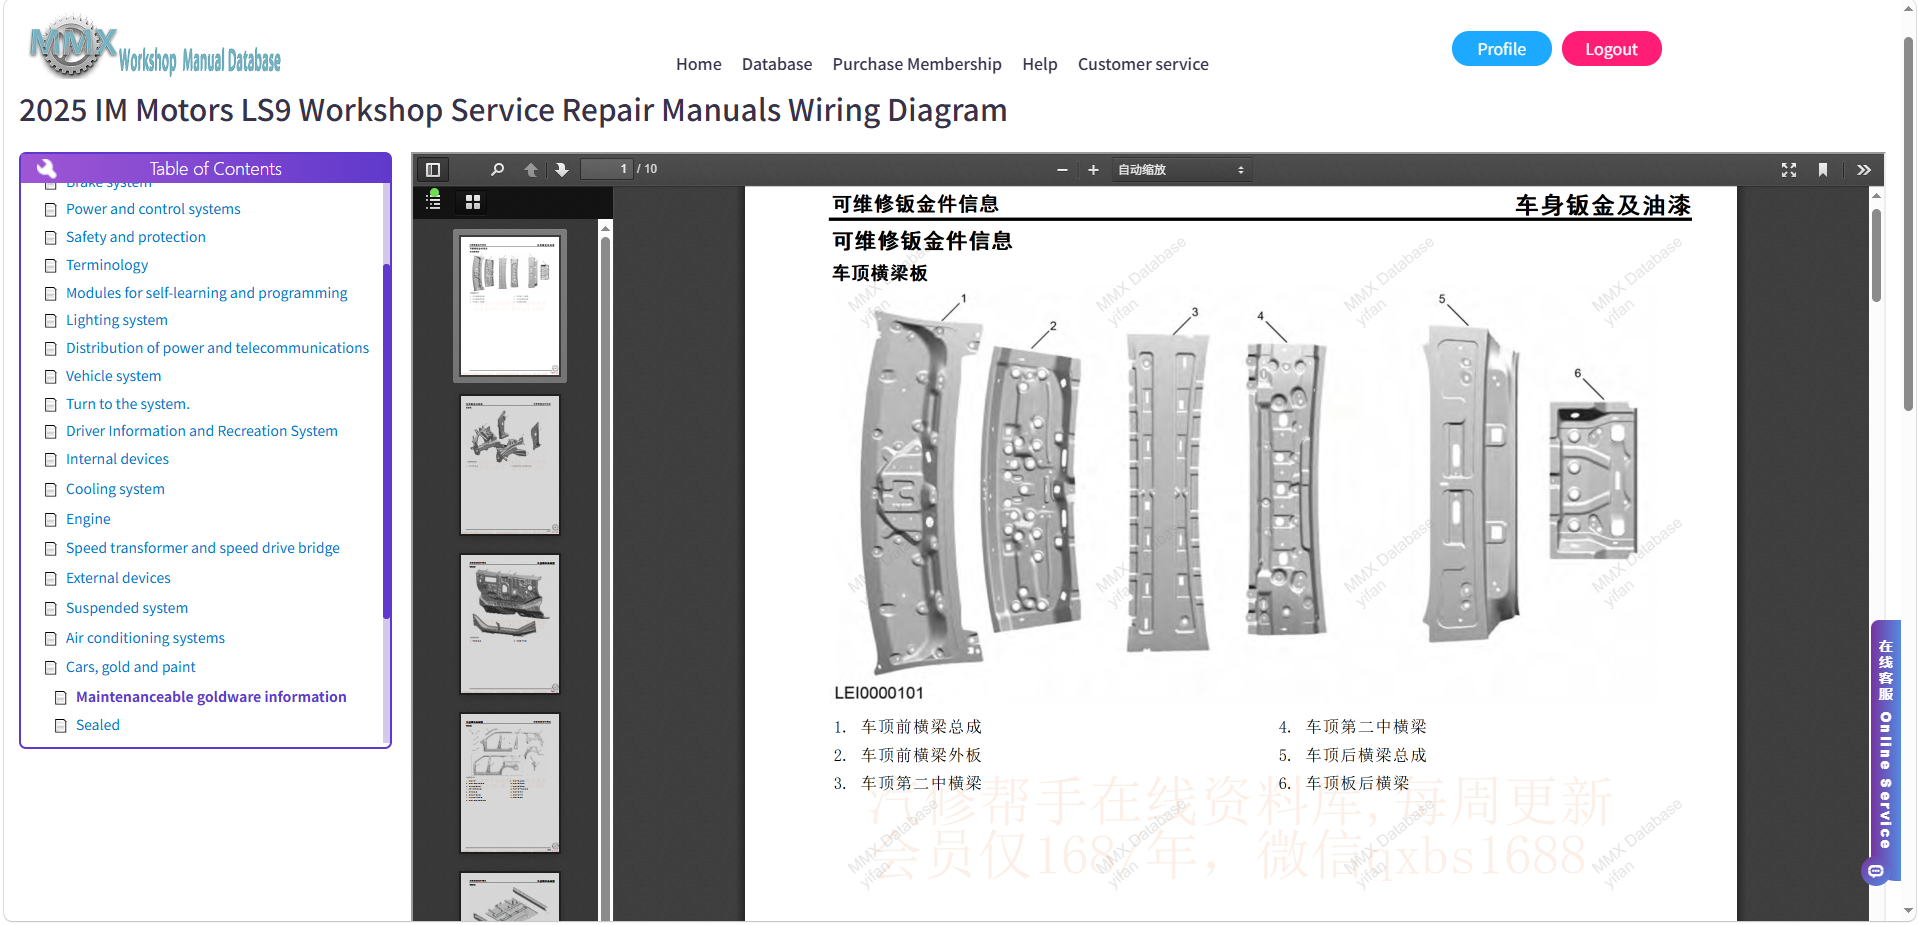The height and width of the screenshot is (925, 1918).
Task: Zoom out the PDF document
Action: (1062, 170)
